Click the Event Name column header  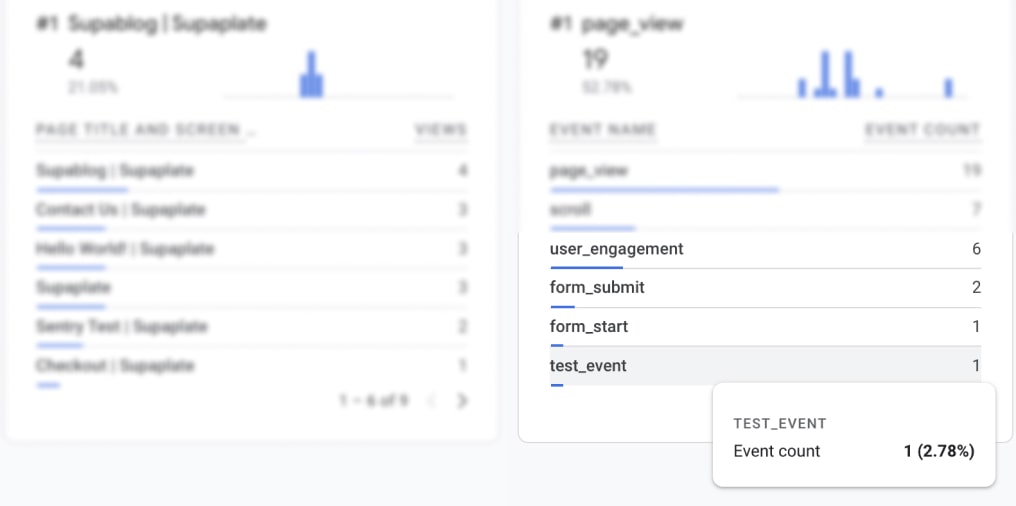pyautogui.click(x=603, y=130)
